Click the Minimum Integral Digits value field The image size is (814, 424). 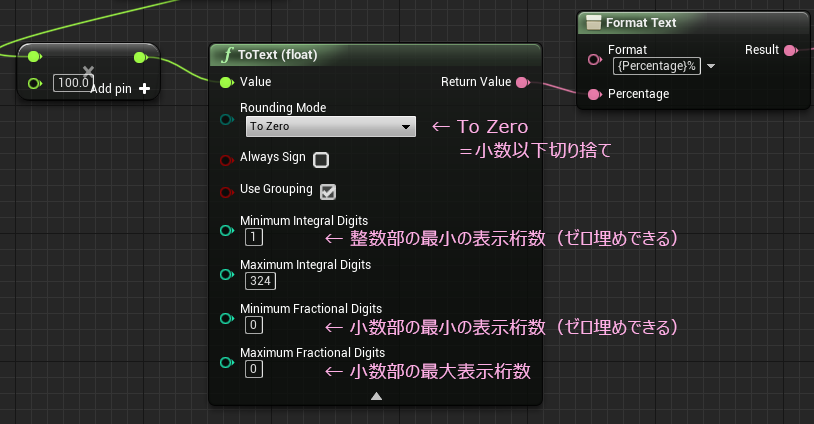click(254, 238)
